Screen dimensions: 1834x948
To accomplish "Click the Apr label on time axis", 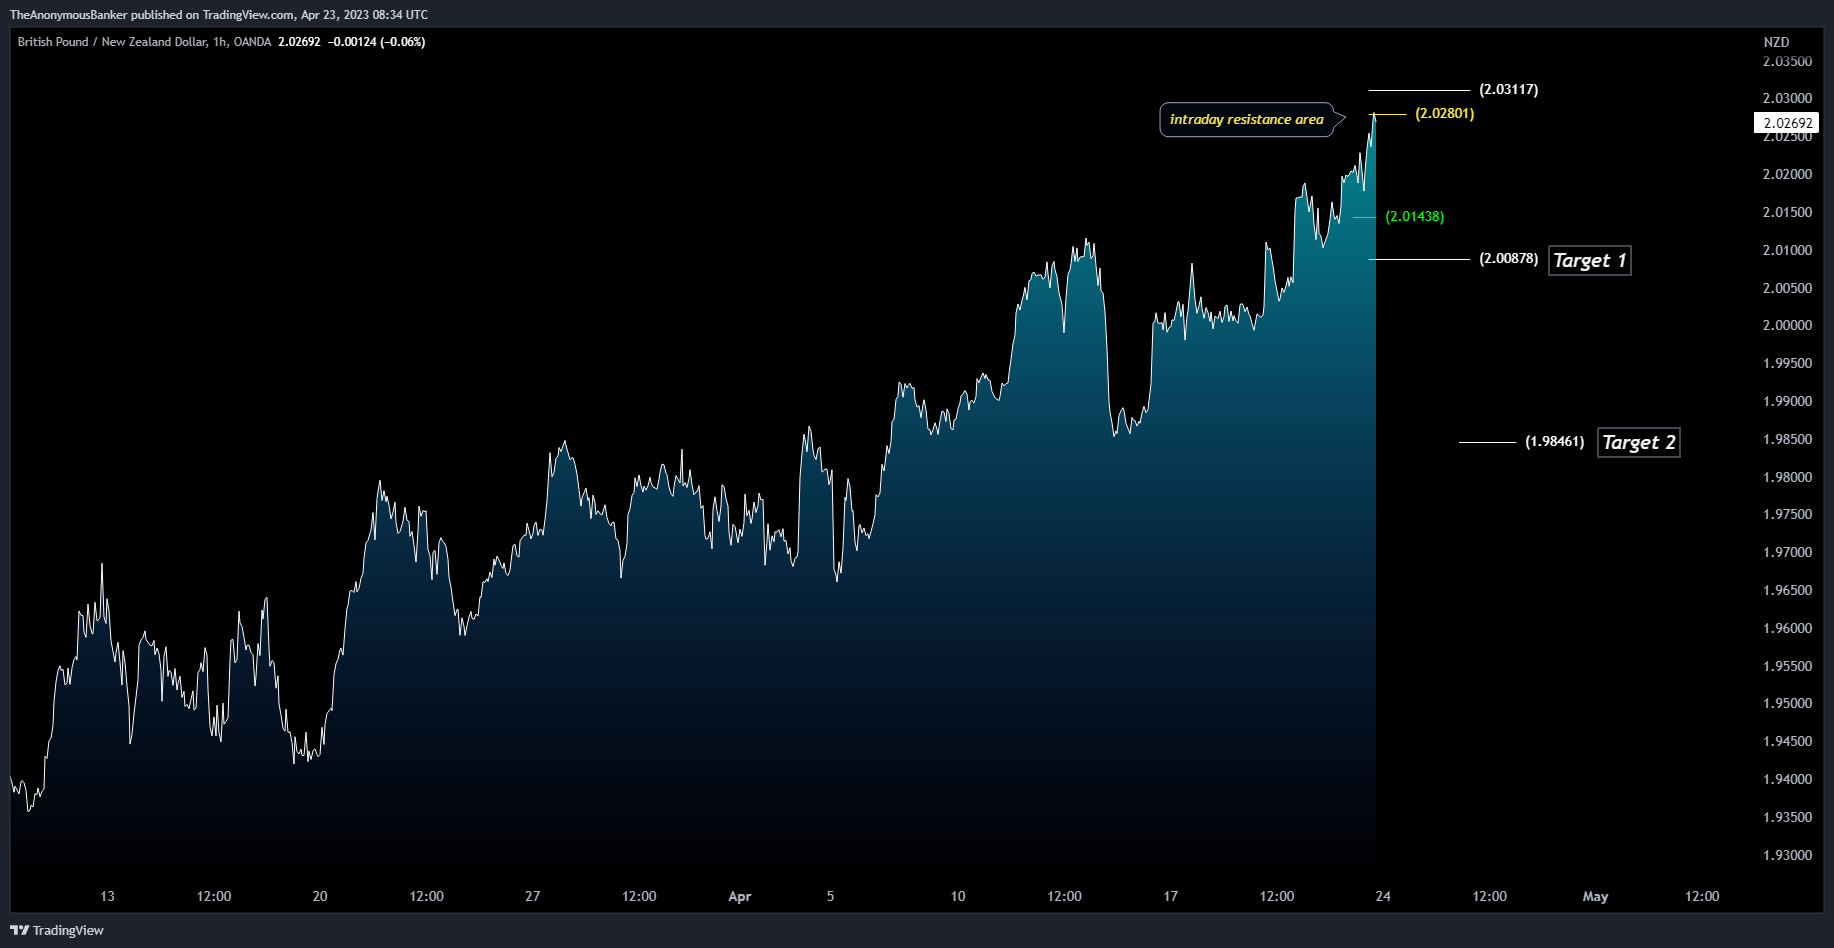I will tap(740, 896).
